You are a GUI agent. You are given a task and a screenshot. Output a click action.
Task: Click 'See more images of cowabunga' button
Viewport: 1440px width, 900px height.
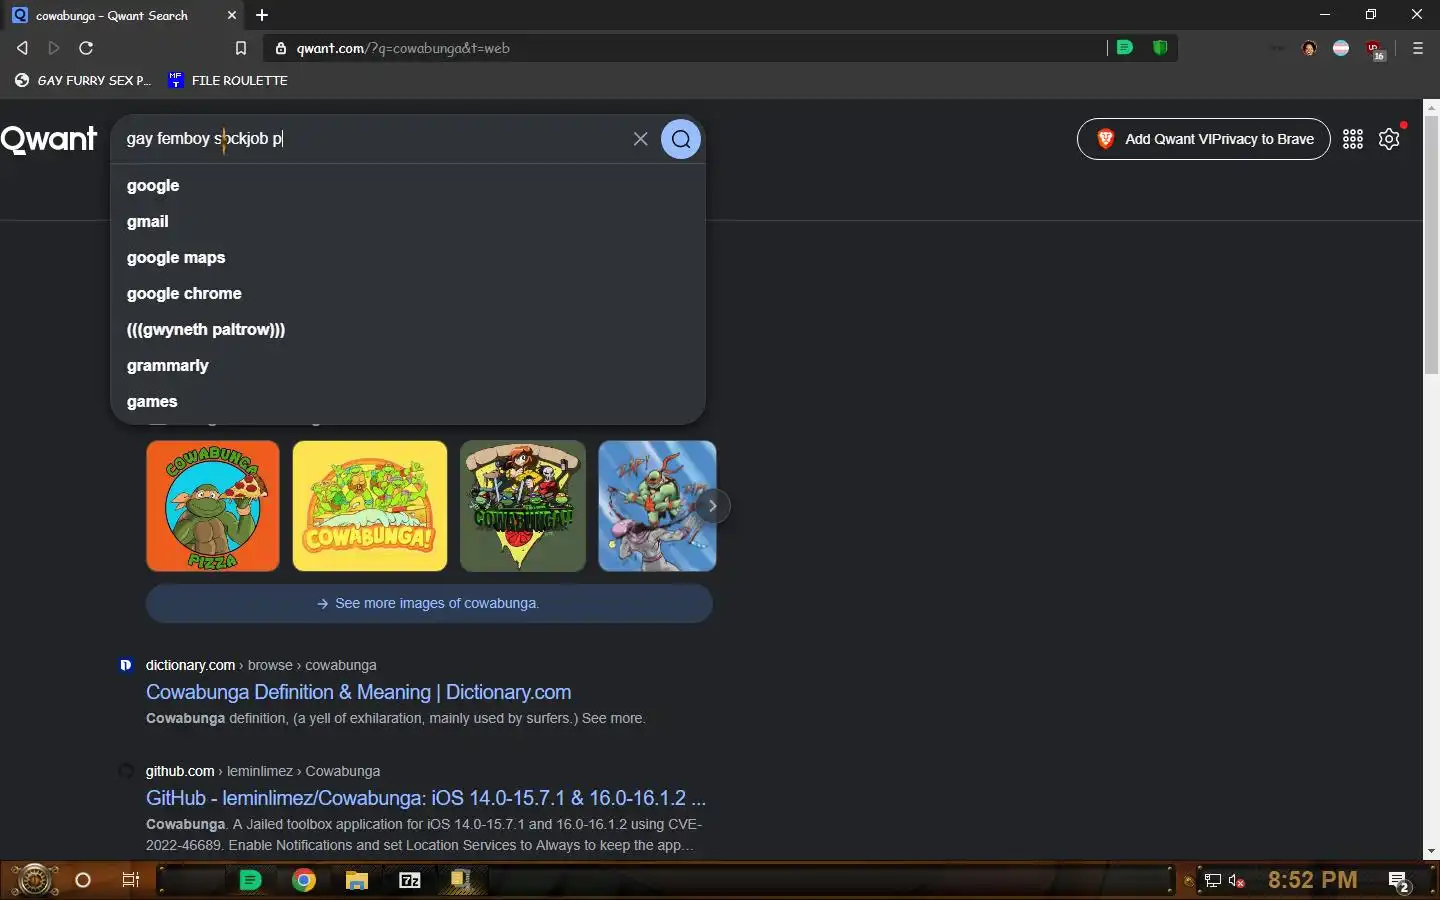pyautogui.click(x=429, y=603)
